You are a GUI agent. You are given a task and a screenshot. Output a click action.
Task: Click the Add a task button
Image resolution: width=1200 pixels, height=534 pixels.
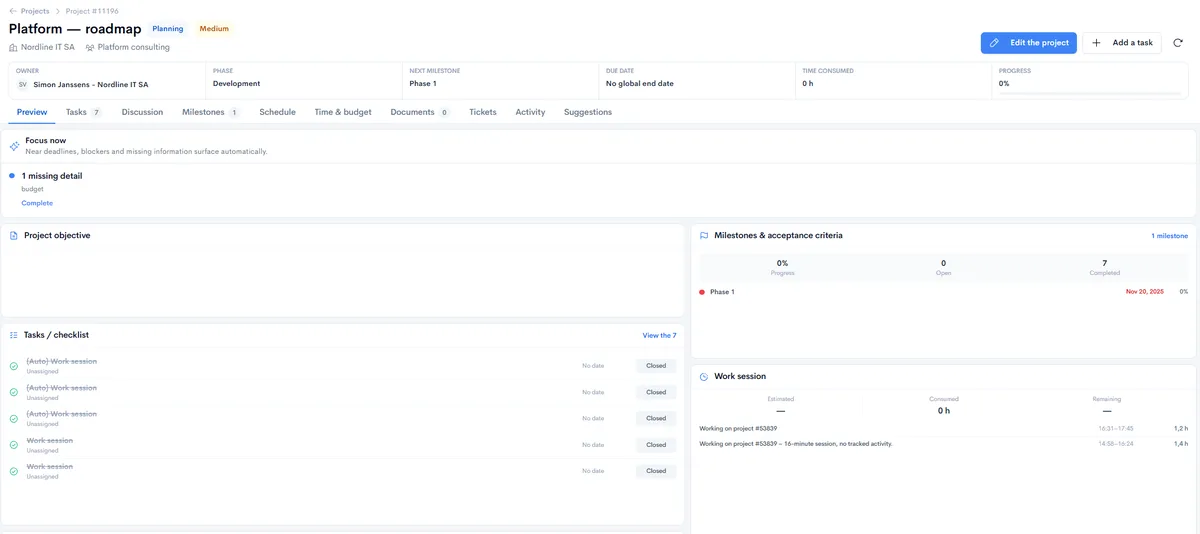tap(1122, 43)
